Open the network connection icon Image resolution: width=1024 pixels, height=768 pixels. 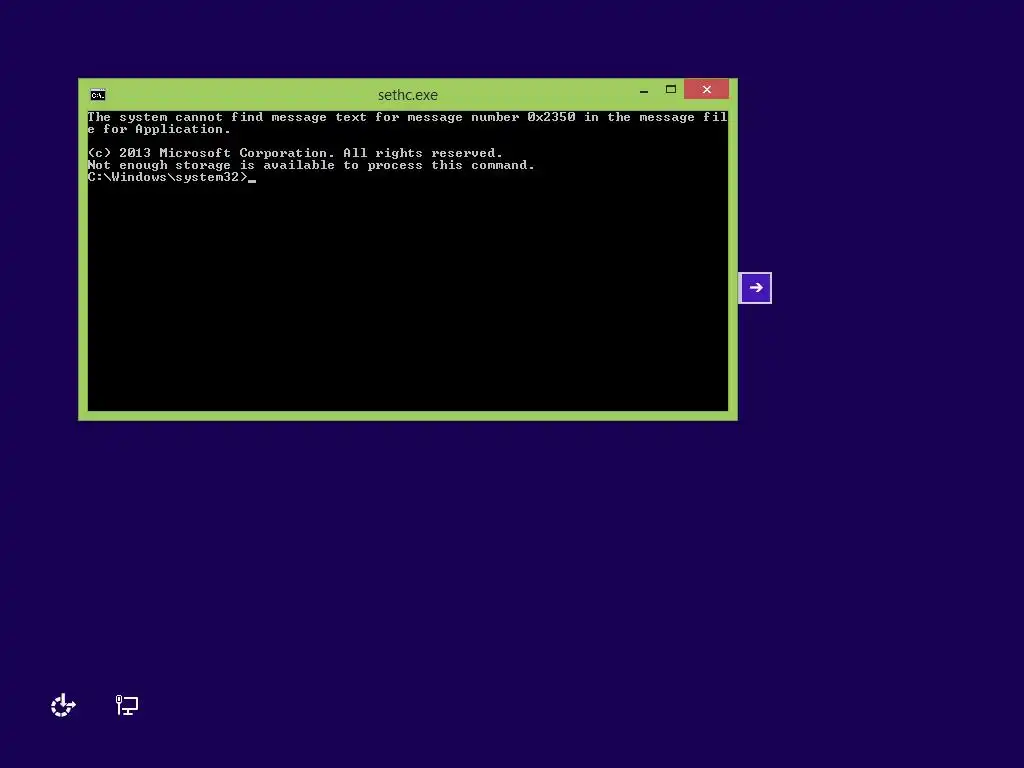[127, 705]
